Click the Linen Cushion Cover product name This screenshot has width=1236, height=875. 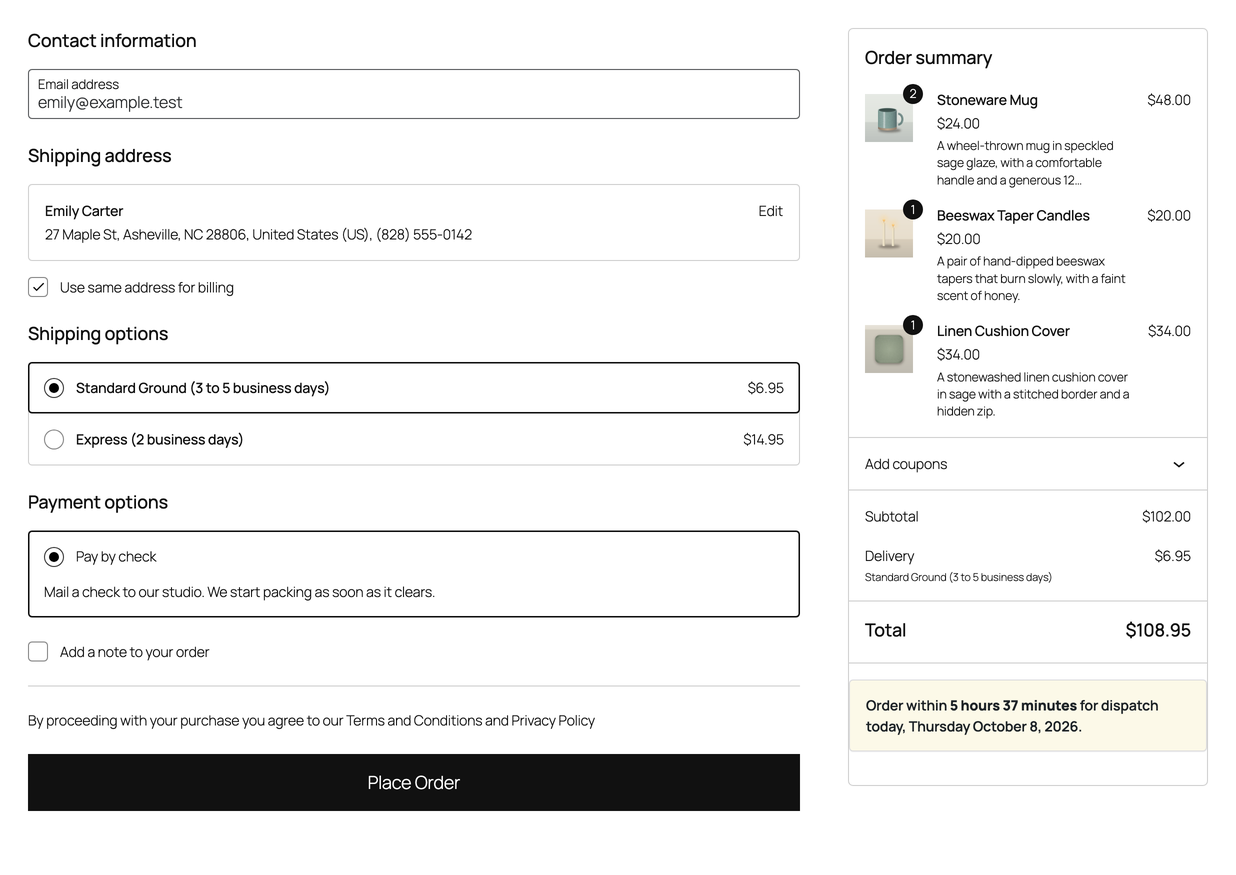coord(1003,331)
